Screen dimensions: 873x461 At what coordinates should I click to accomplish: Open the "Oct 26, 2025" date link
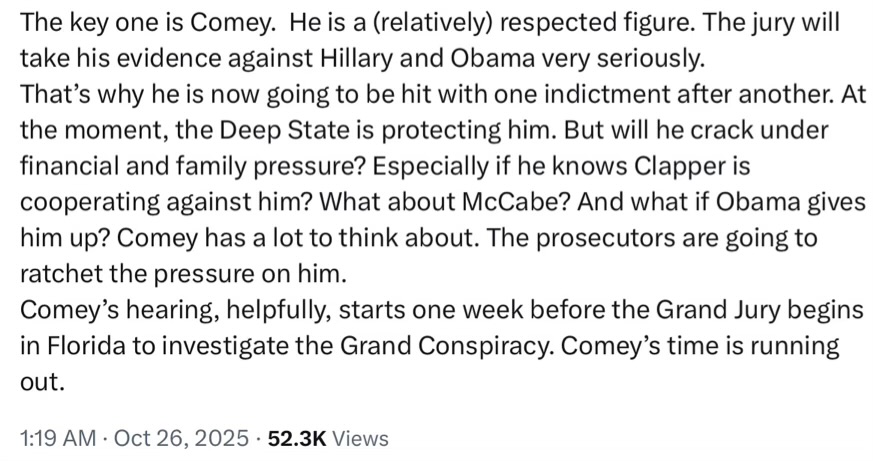[x=170, y=437]
